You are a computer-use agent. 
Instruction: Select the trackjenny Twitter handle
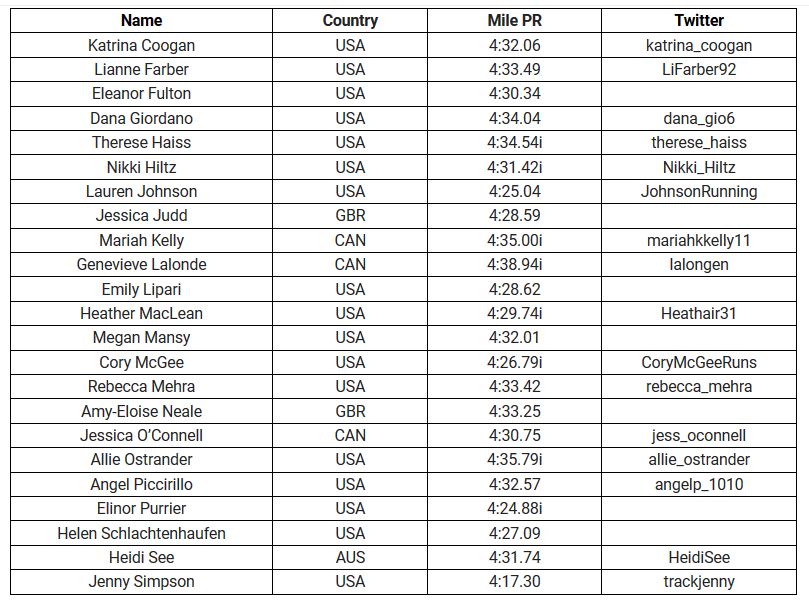699,581
